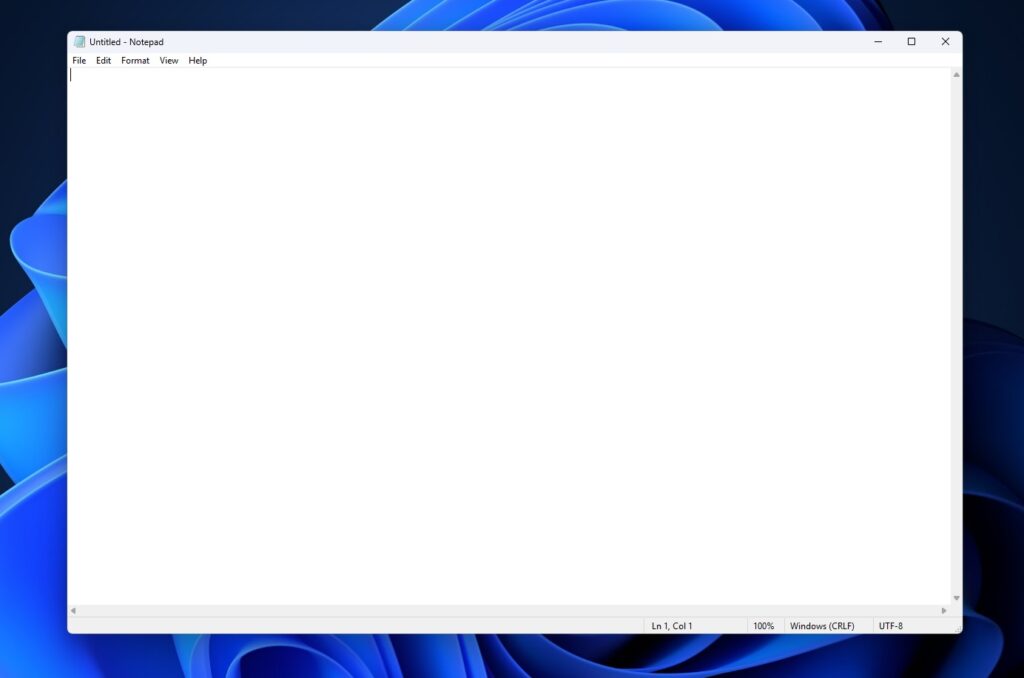The height and width of the screenshot is (678, 1024).
Task: Click the Untitled - Notepad title text
Action: coord(125,41)
